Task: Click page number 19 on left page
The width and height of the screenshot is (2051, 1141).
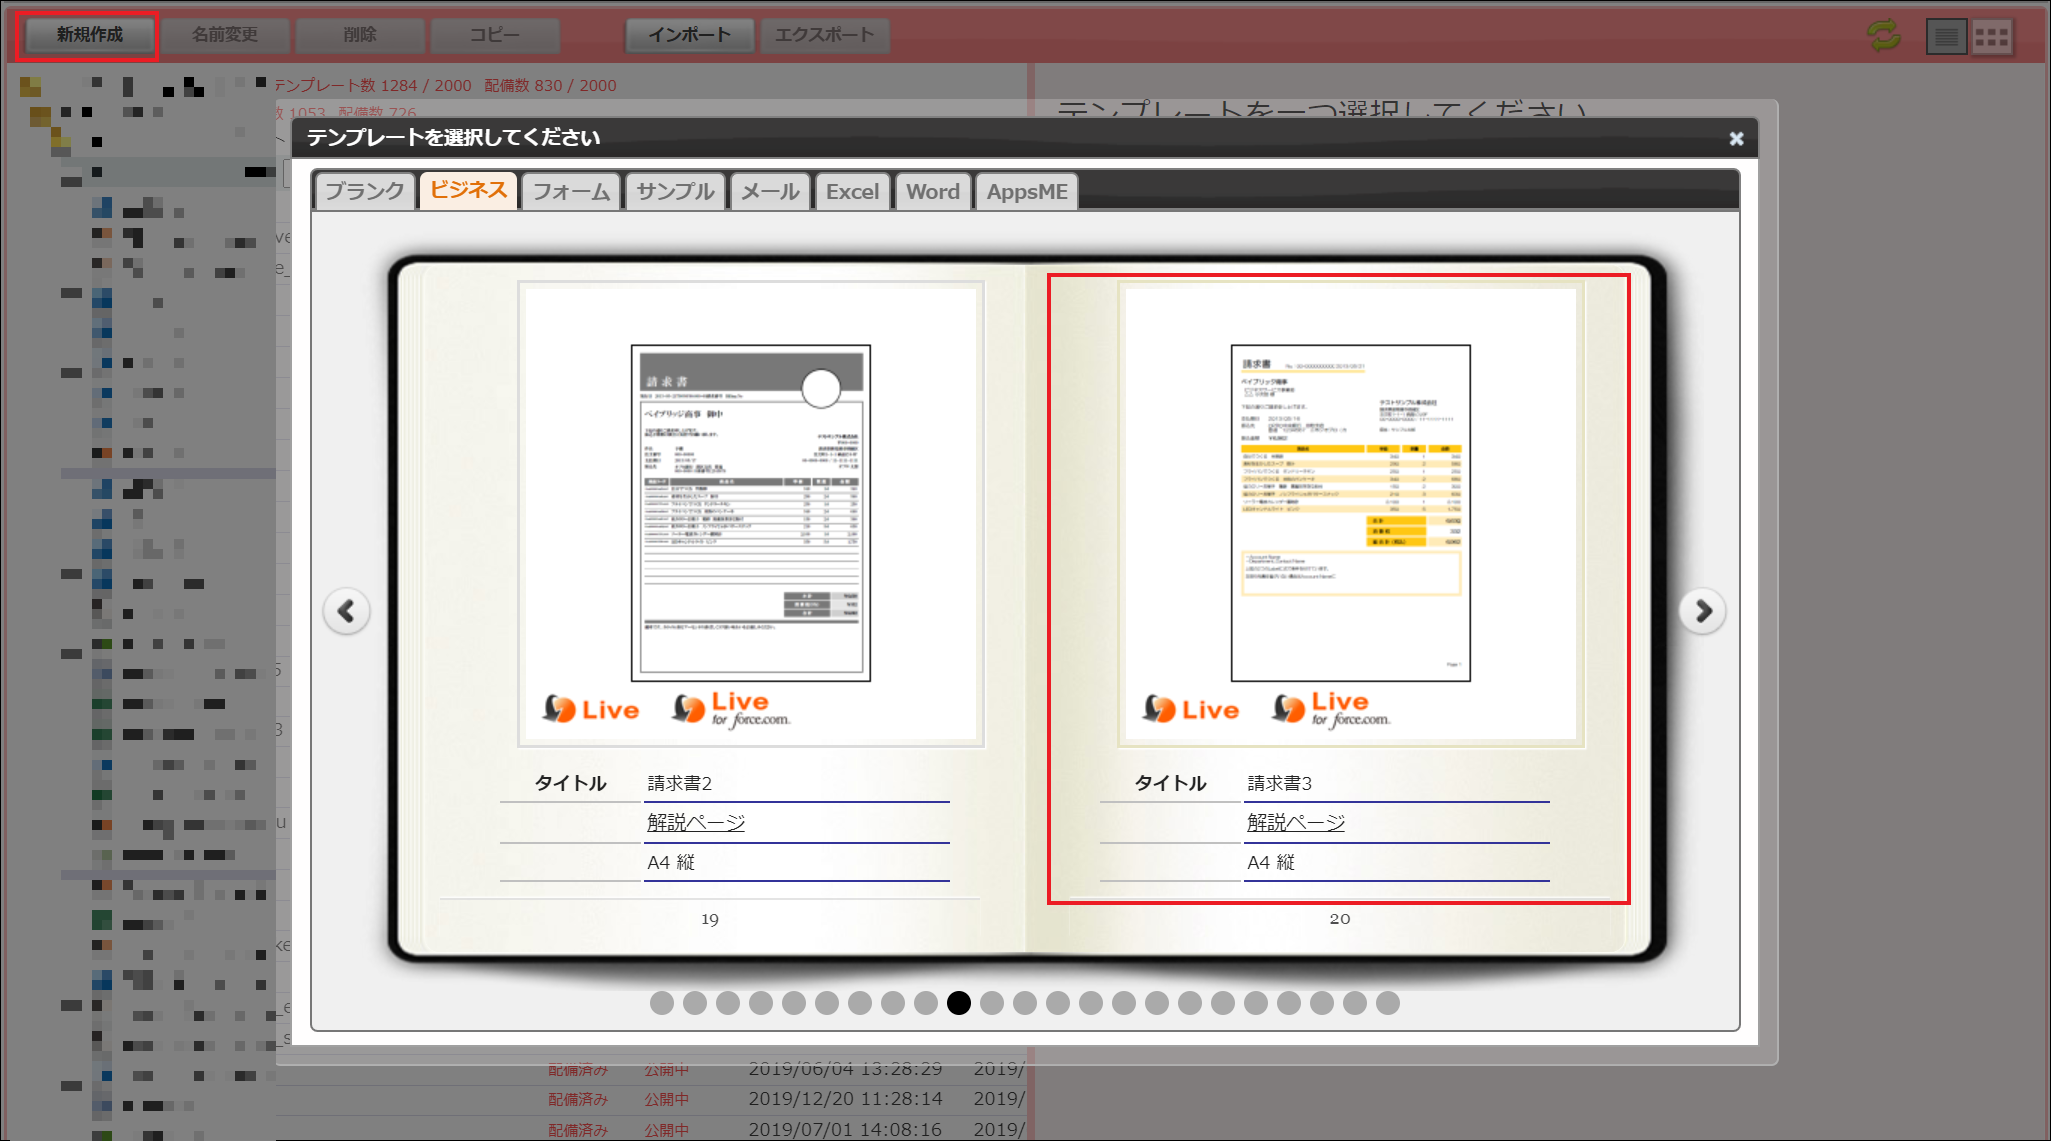Action: 710,919
